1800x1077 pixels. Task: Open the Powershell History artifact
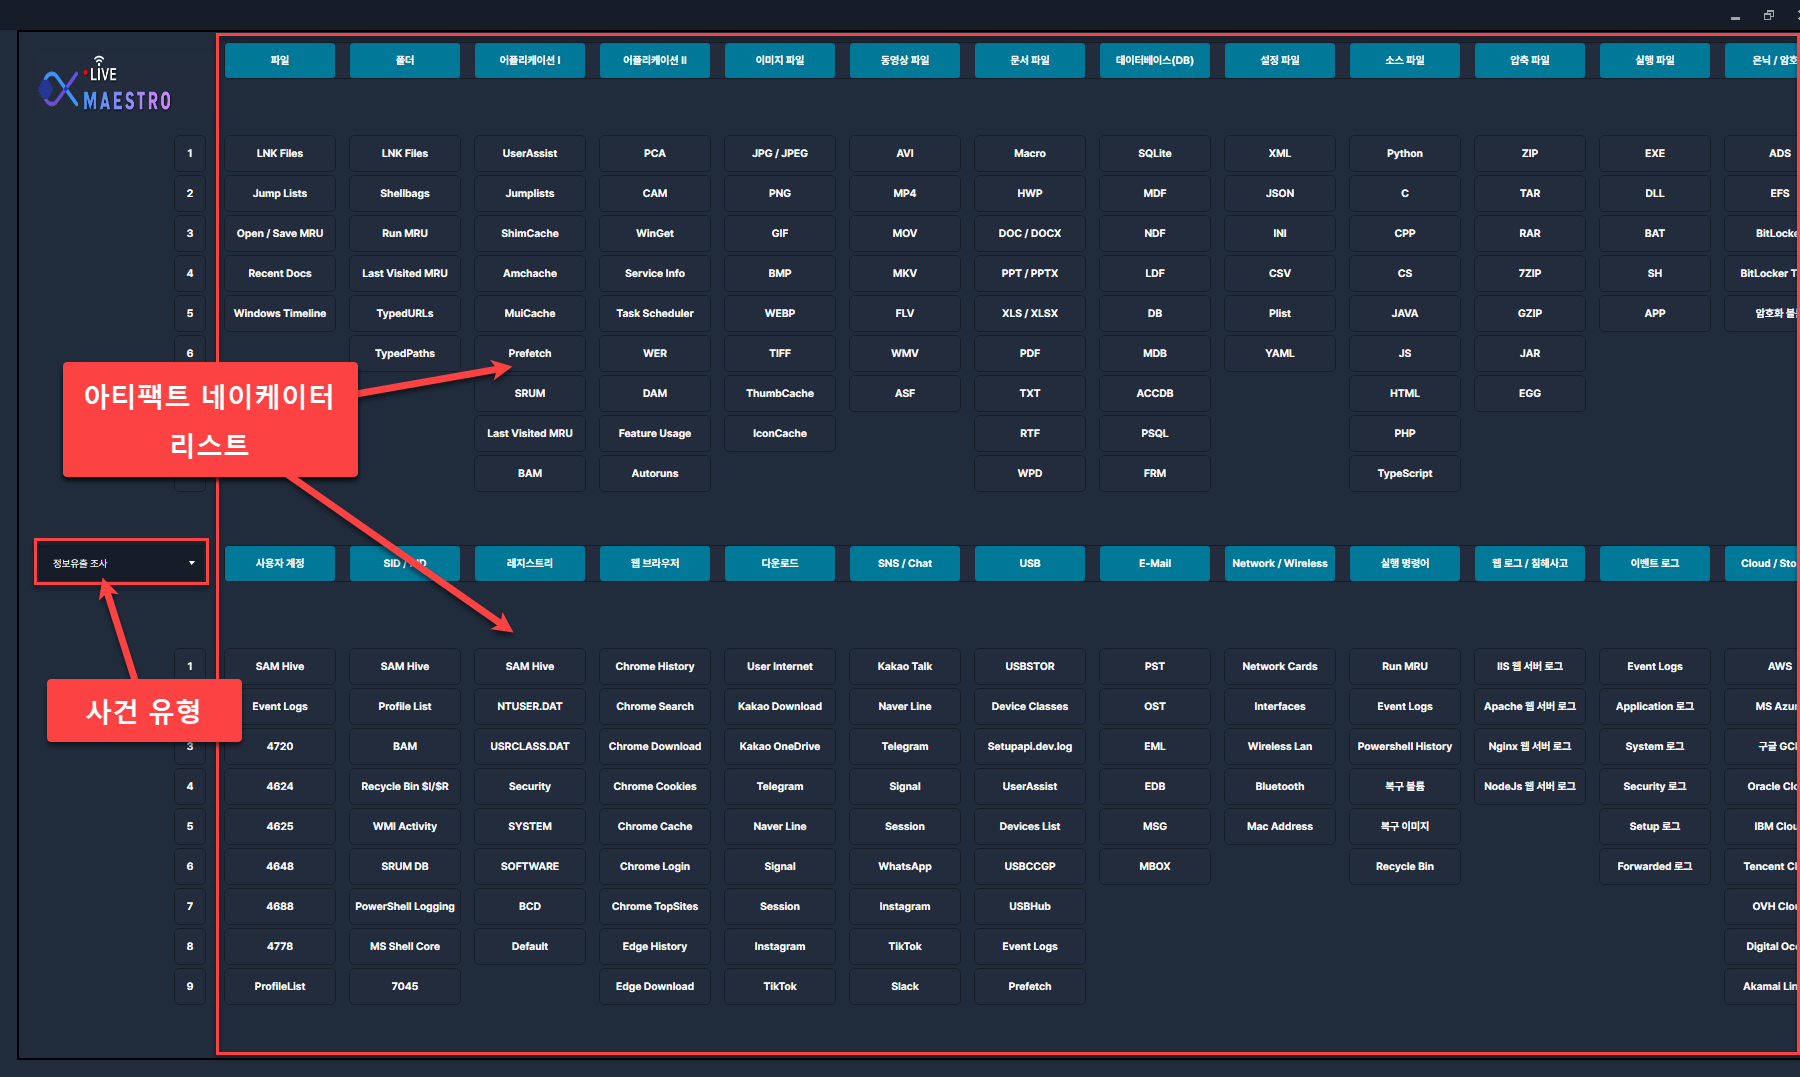[x=1404, y=747]
